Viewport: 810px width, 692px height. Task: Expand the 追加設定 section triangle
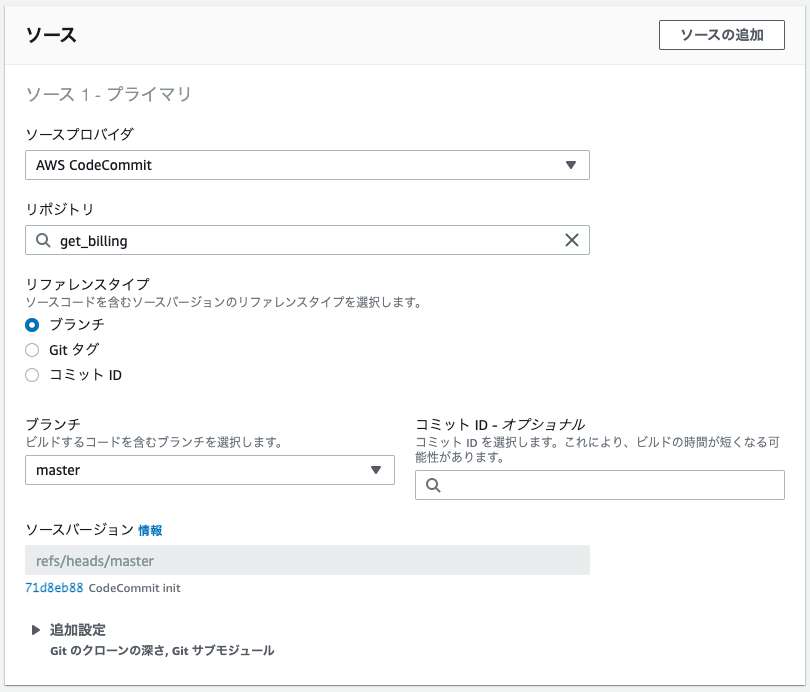[x=36, y=630]
